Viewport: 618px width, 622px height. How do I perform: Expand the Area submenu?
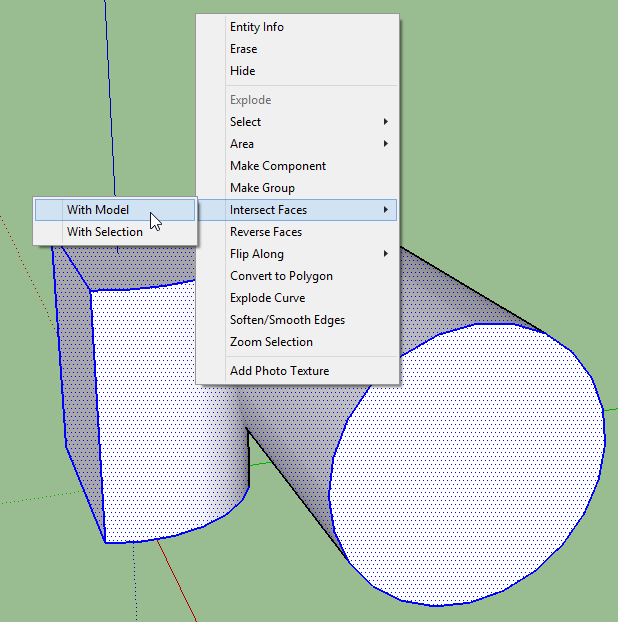coord(242,144)
